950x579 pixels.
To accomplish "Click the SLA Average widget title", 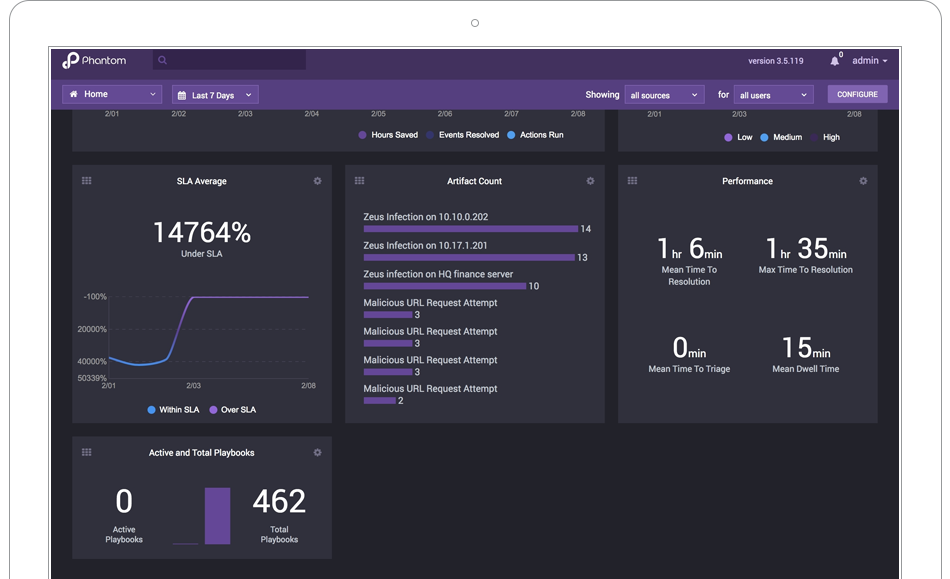I will [x=202, y=181].
